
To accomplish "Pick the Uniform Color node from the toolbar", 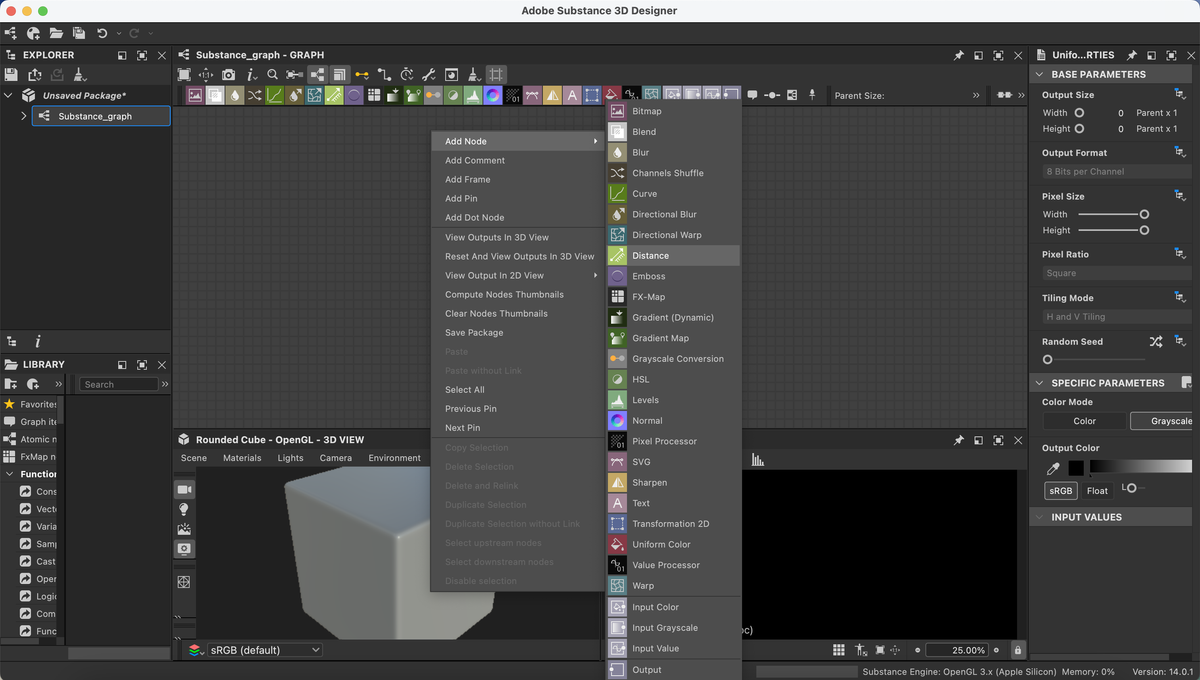I will 611,94.
